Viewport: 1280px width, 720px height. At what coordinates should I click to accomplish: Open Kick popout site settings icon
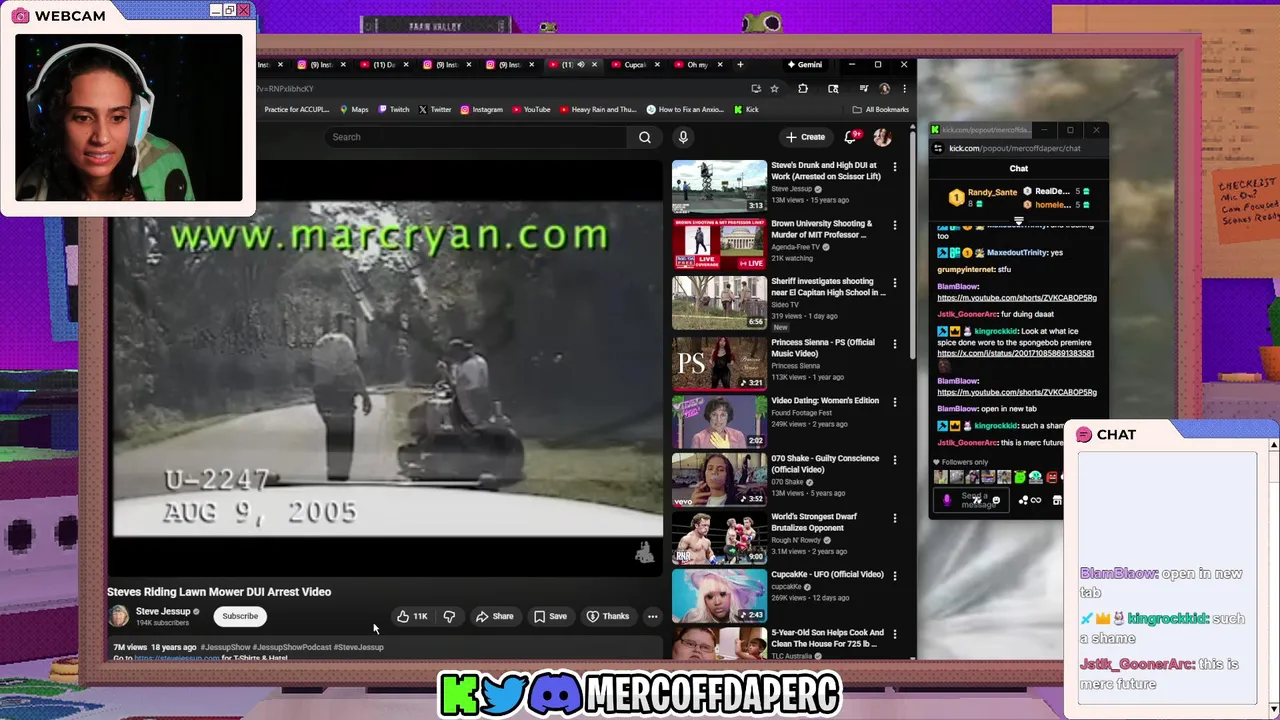pyautogui.click(x=937, y=148)
